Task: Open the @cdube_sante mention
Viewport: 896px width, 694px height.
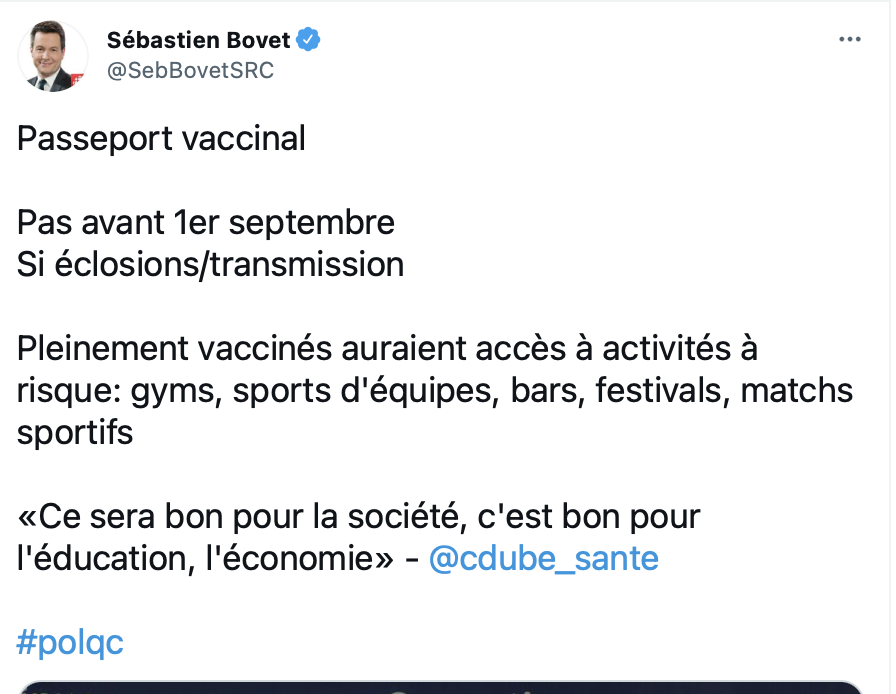Action: click(x=543, y=558)
